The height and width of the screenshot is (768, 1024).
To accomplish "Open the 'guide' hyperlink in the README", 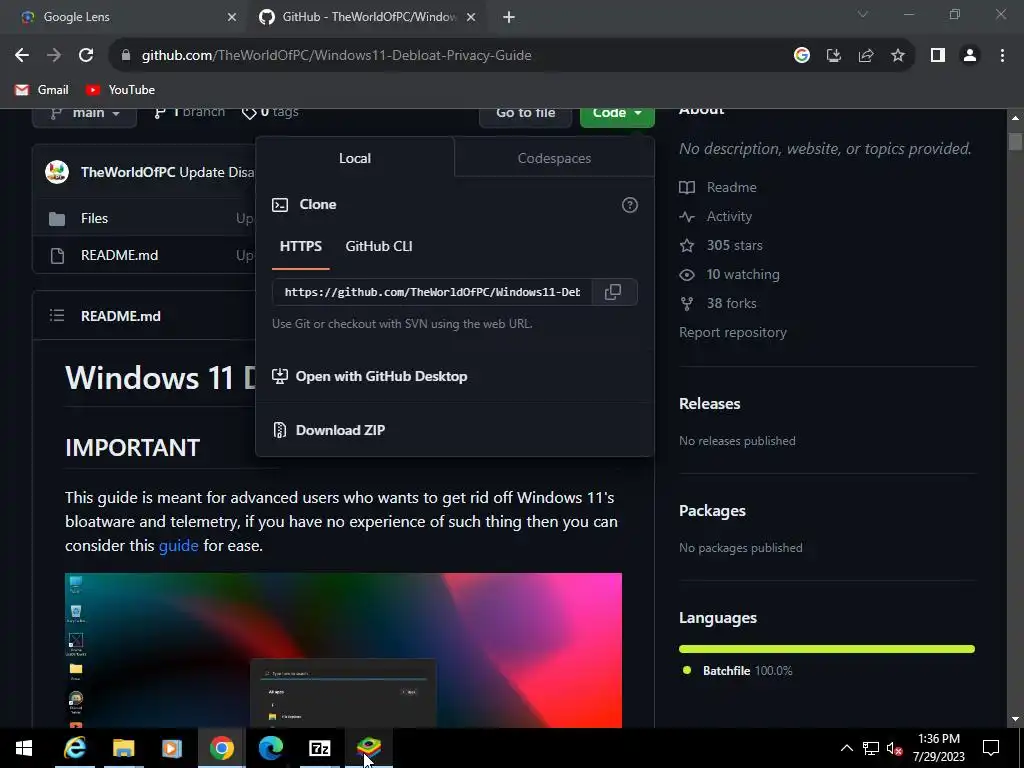I will 178,545.
